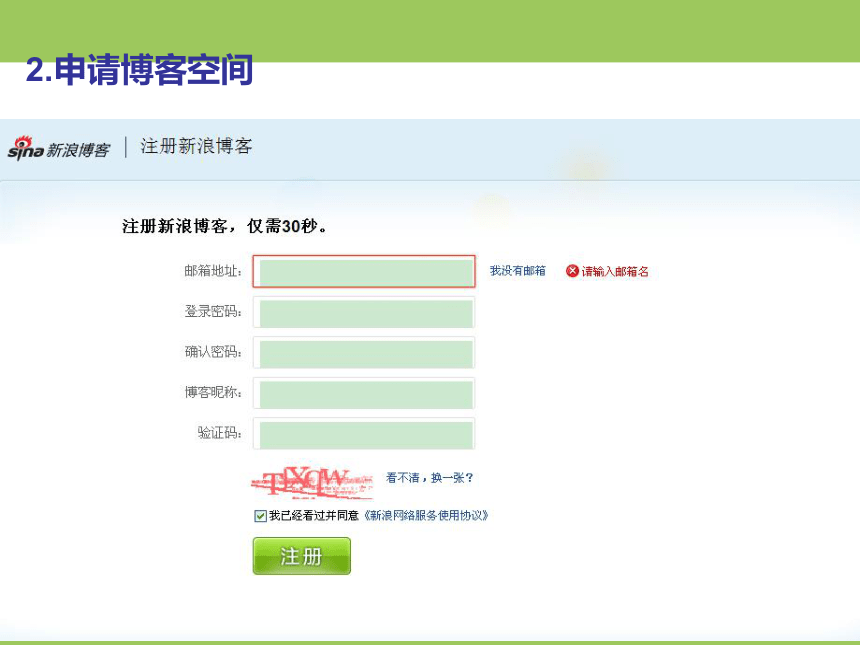Click the 看不清，换一张？ link
860x645 pixels.
[429, 478]
